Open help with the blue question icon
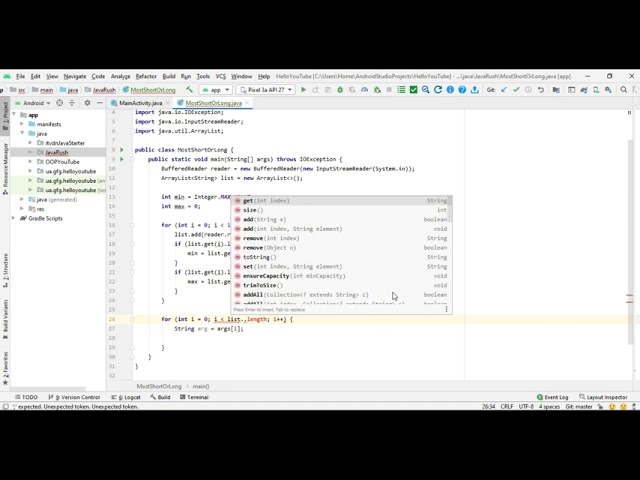The image size is (640, 480). pyautogui.click(x=462, y=89)
